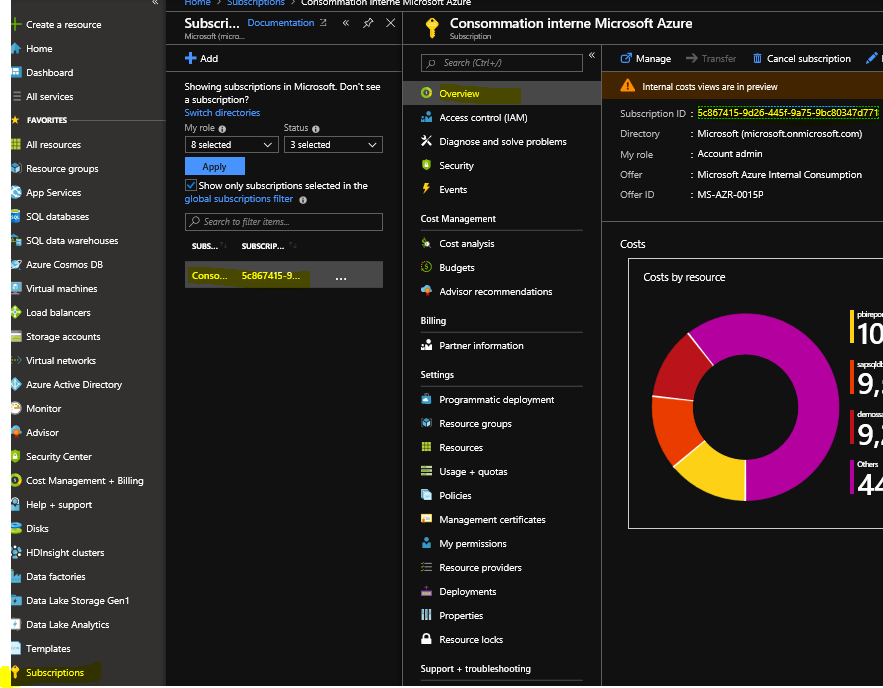Click the Subscriptions breadcrumb link
The image size is (883, 688).
click(x=256, y=3)
